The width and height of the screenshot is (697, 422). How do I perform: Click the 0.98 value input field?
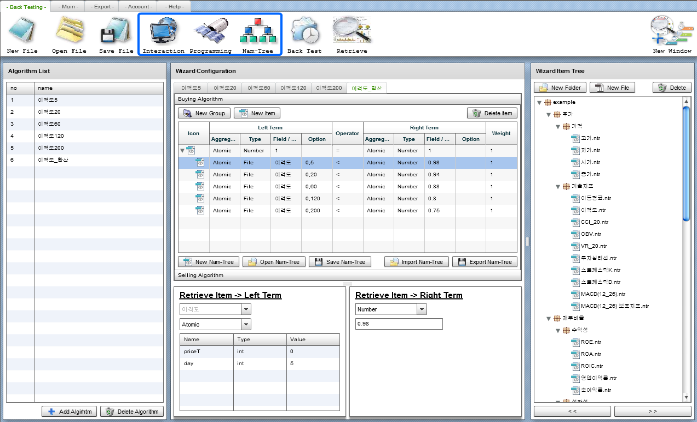click(398, 324)
